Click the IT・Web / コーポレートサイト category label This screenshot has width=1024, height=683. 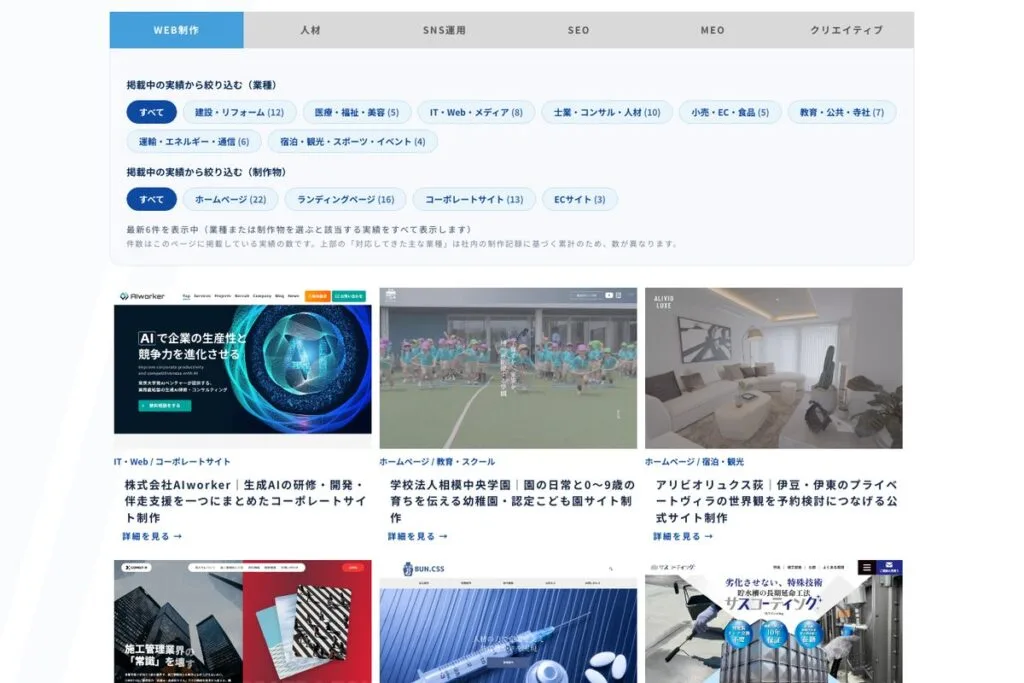pos(172,462)
